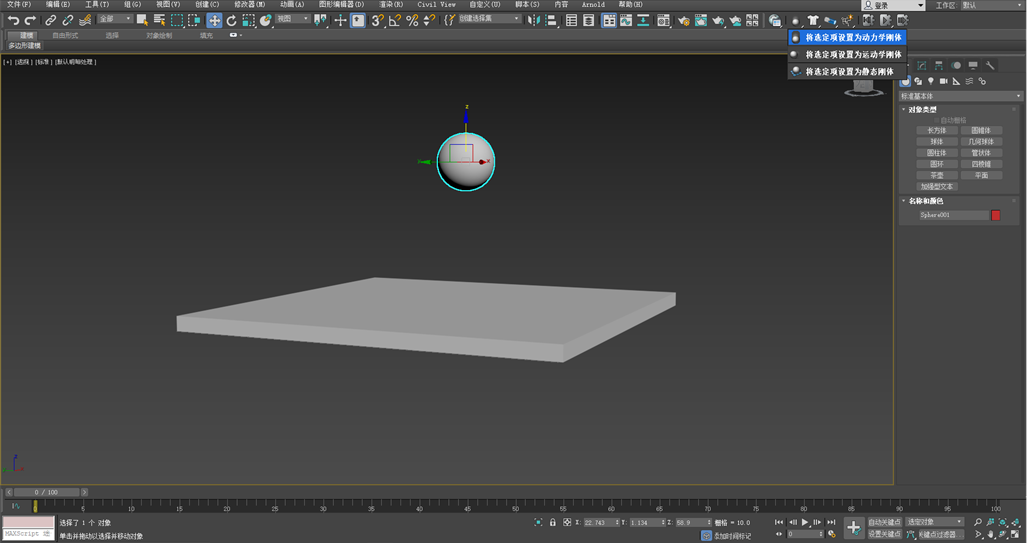Click the 长方体 box primitive button
The width and height of the screenshot is (1028, 543).
pos(937,130)
